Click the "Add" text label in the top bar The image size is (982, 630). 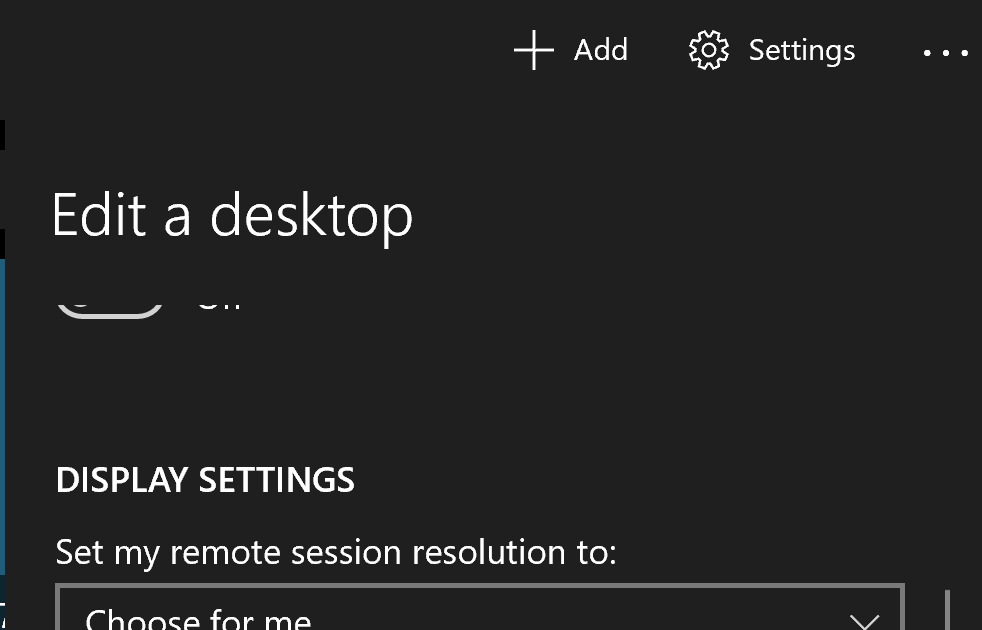click(x=600, y=50)
